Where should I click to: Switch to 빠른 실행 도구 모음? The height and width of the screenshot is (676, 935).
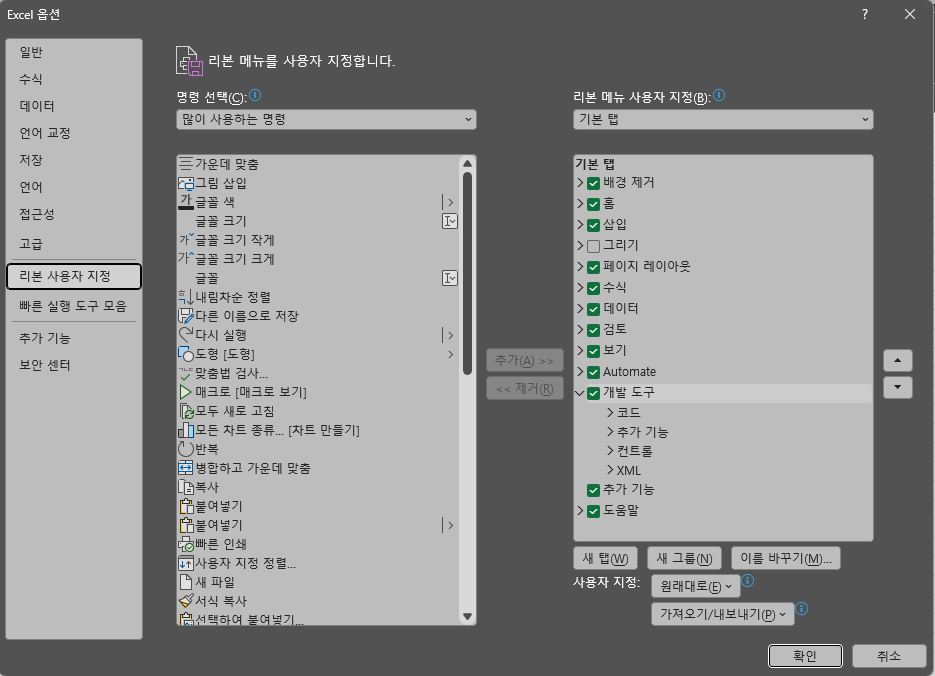(x=74, y=306)
